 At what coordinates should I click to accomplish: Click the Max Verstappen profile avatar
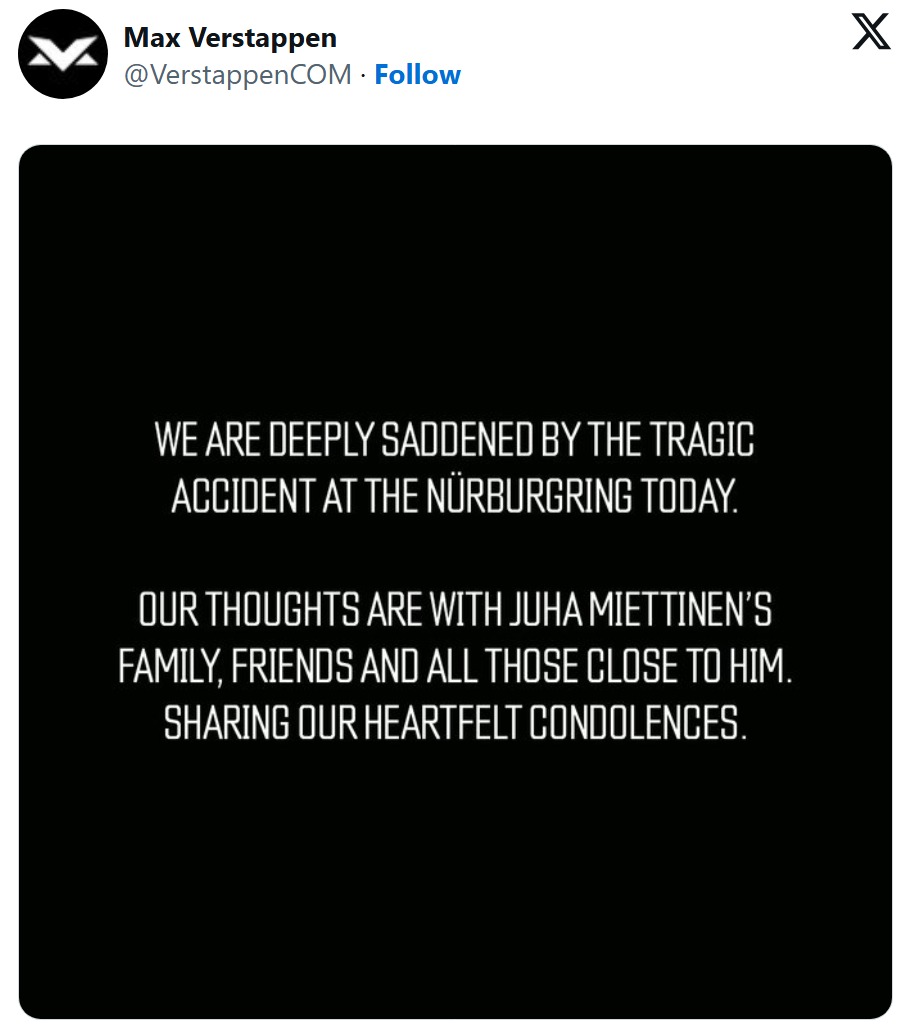coord(63,54)
